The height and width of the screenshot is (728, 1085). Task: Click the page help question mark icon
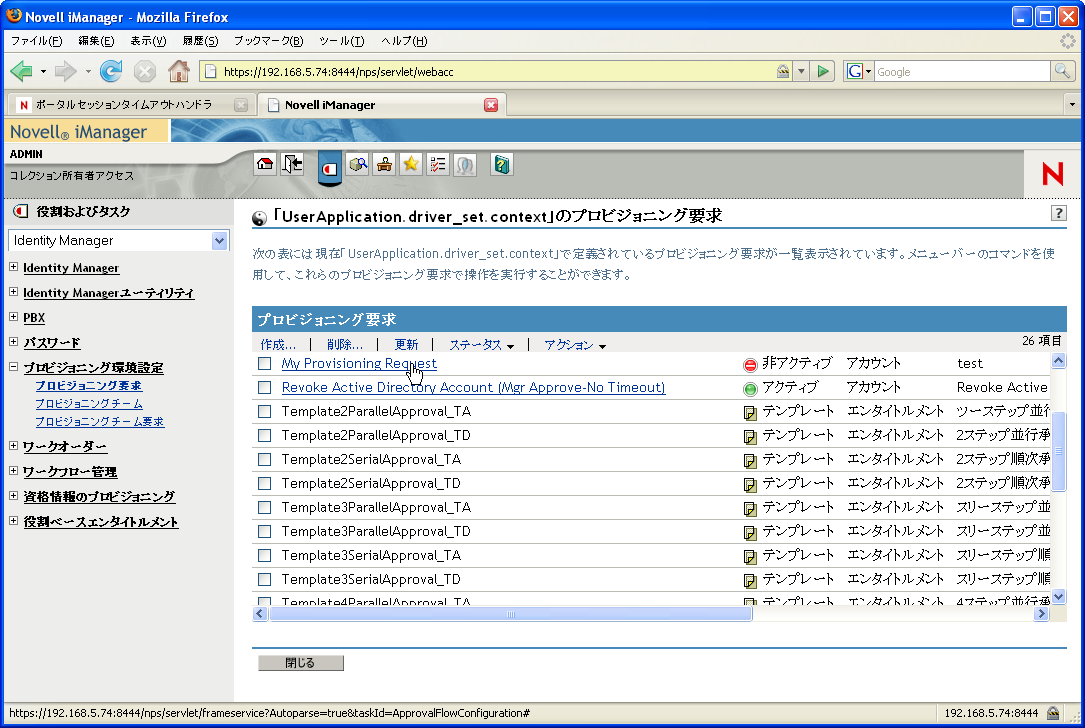(1059, 213)
